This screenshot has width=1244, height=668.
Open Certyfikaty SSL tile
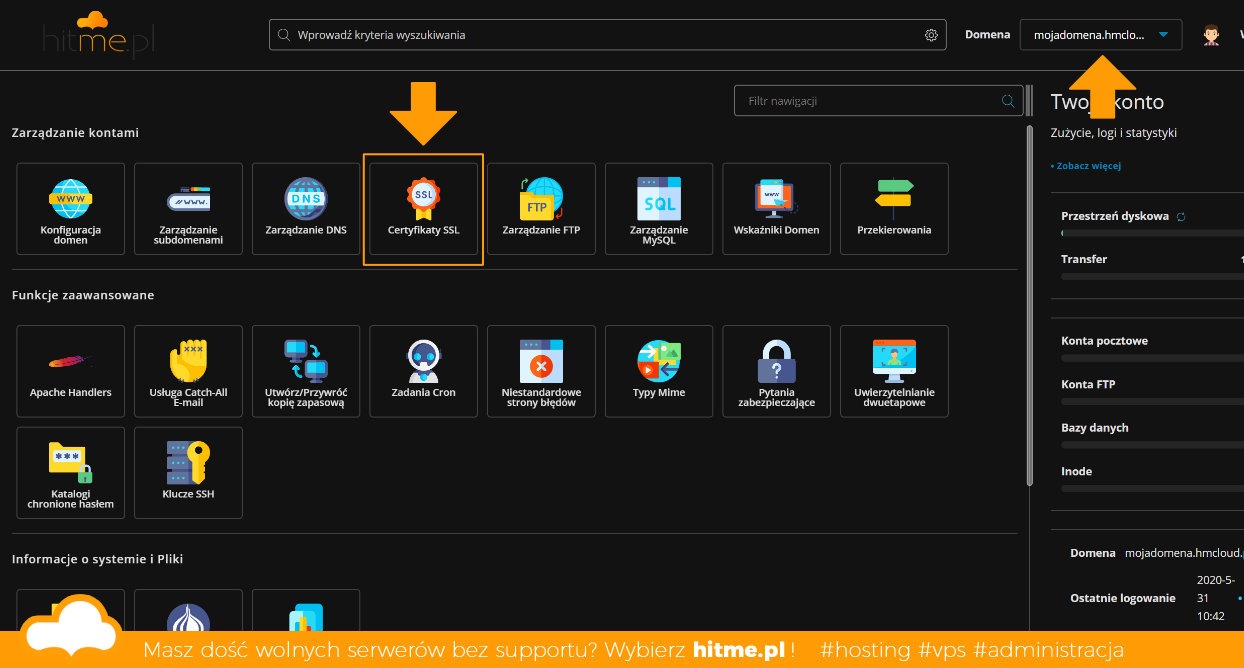pos(423,209)
